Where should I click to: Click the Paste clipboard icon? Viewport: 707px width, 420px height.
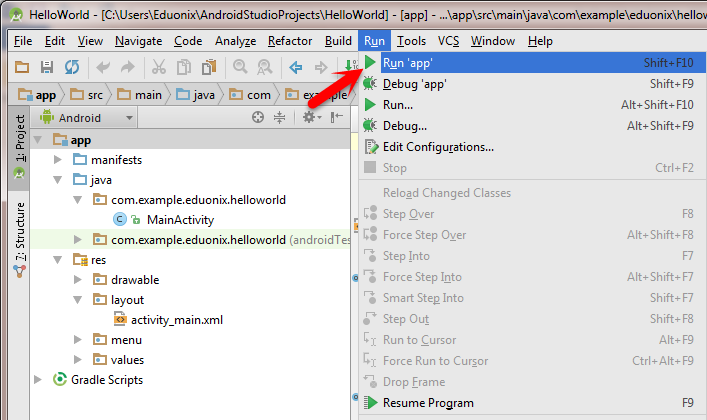[209, 67]
